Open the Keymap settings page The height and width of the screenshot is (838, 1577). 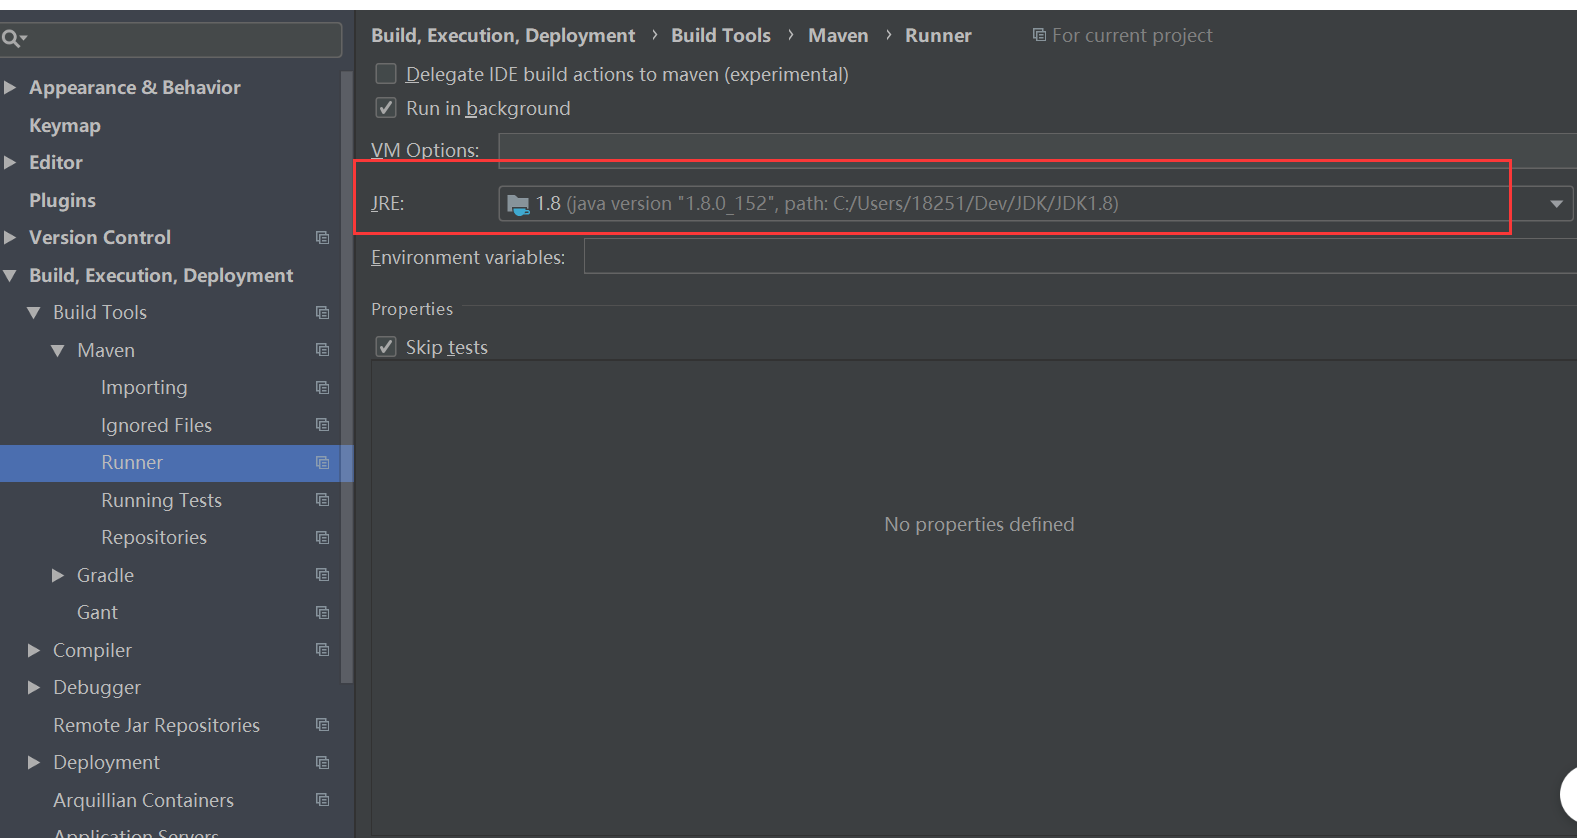(x=65, y=125)
